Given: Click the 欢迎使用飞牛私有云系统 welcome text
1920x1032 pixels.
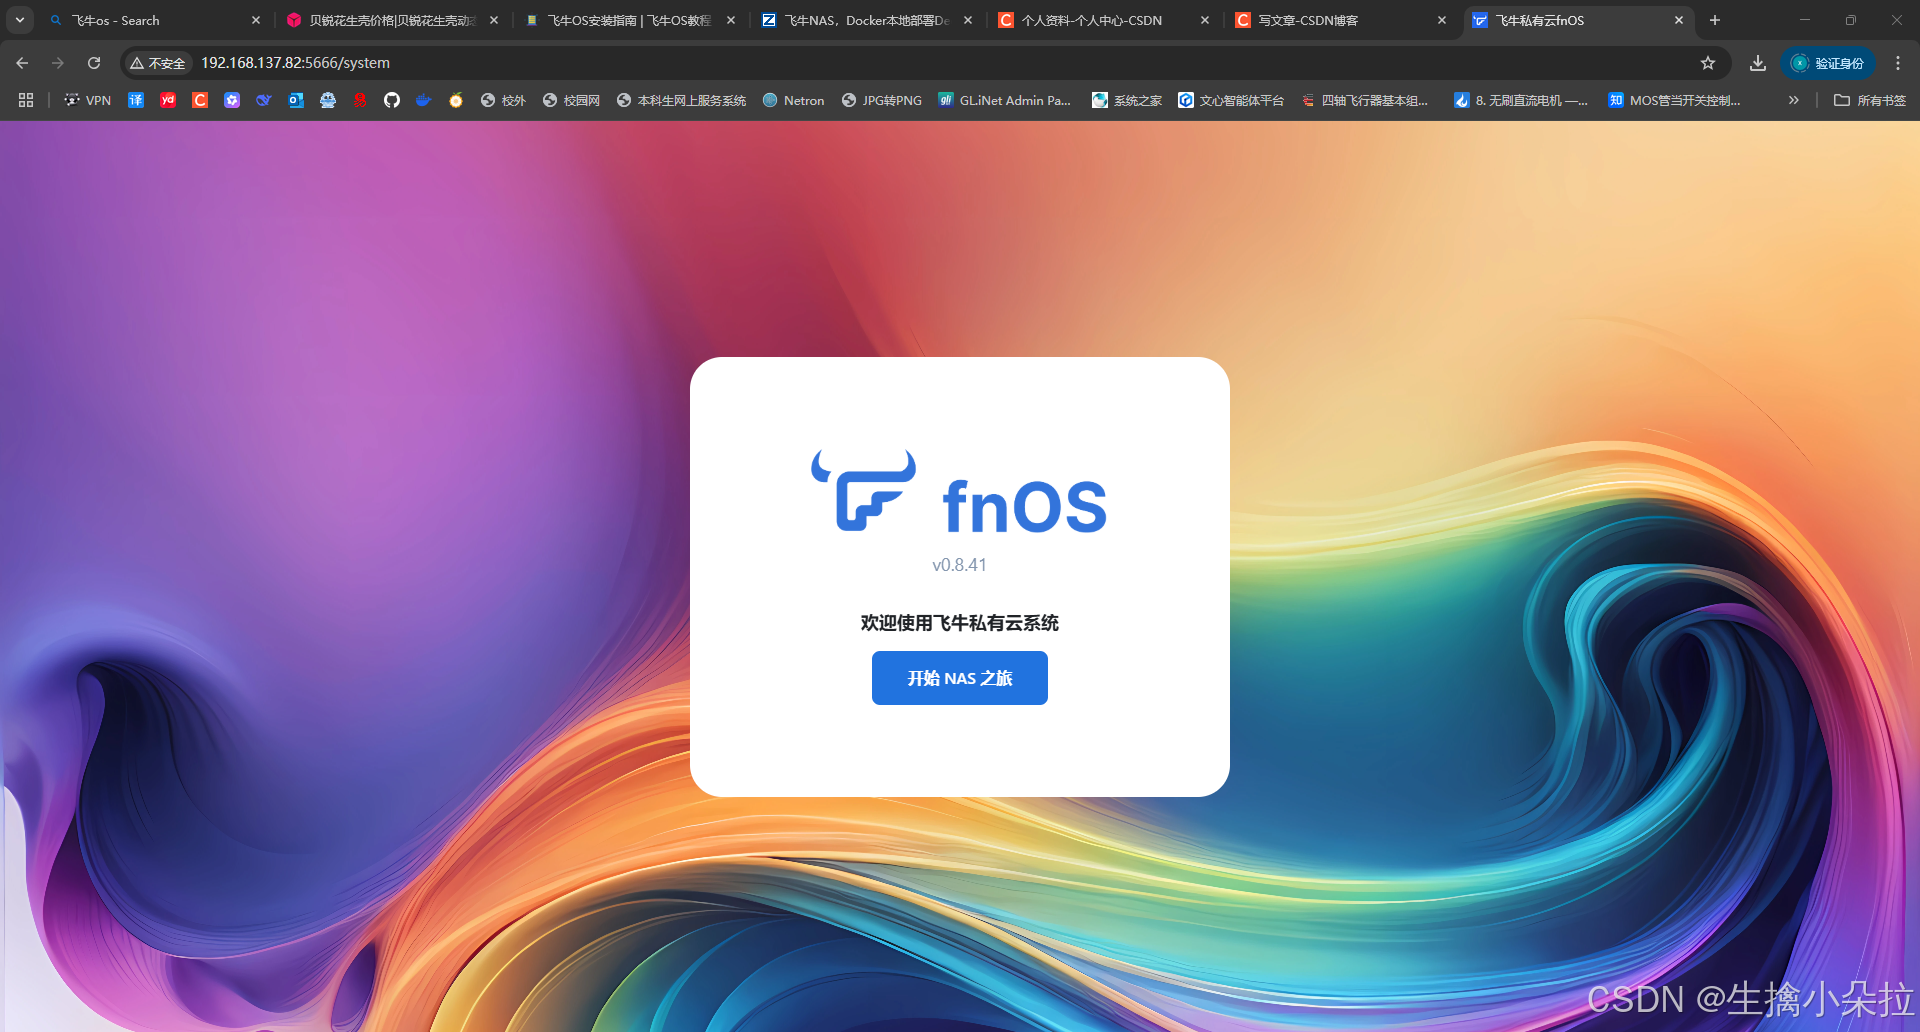Looking at the screenshot, I should tap(959, 623).
